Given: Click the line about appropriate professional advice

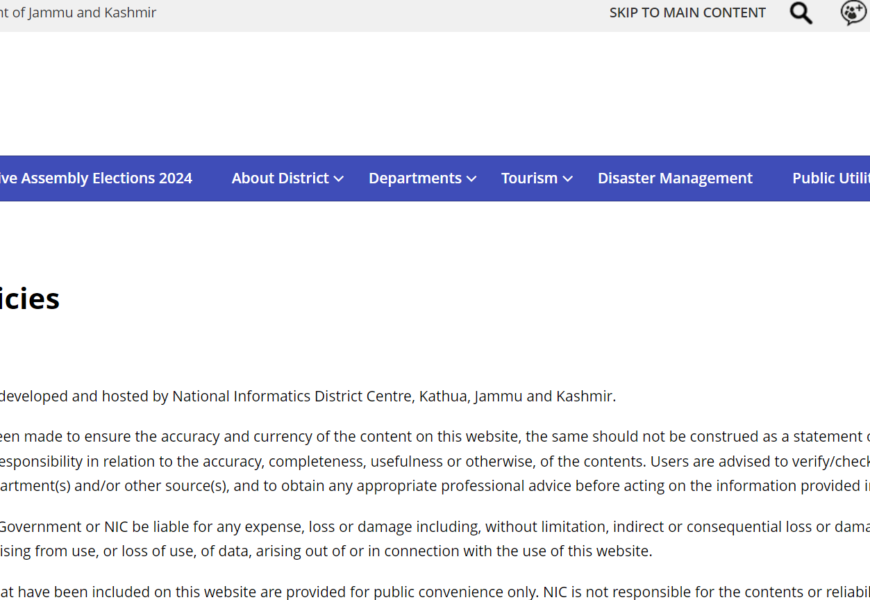Looking at the screenshot, I should pos(430,486).
